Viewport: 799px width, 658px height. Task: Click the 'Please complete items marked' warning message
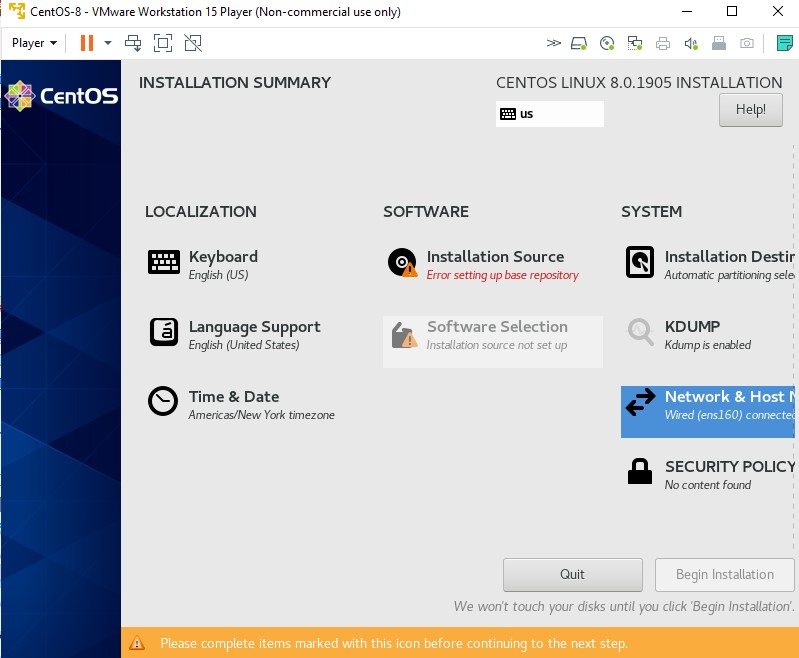[x=394, y=643]
